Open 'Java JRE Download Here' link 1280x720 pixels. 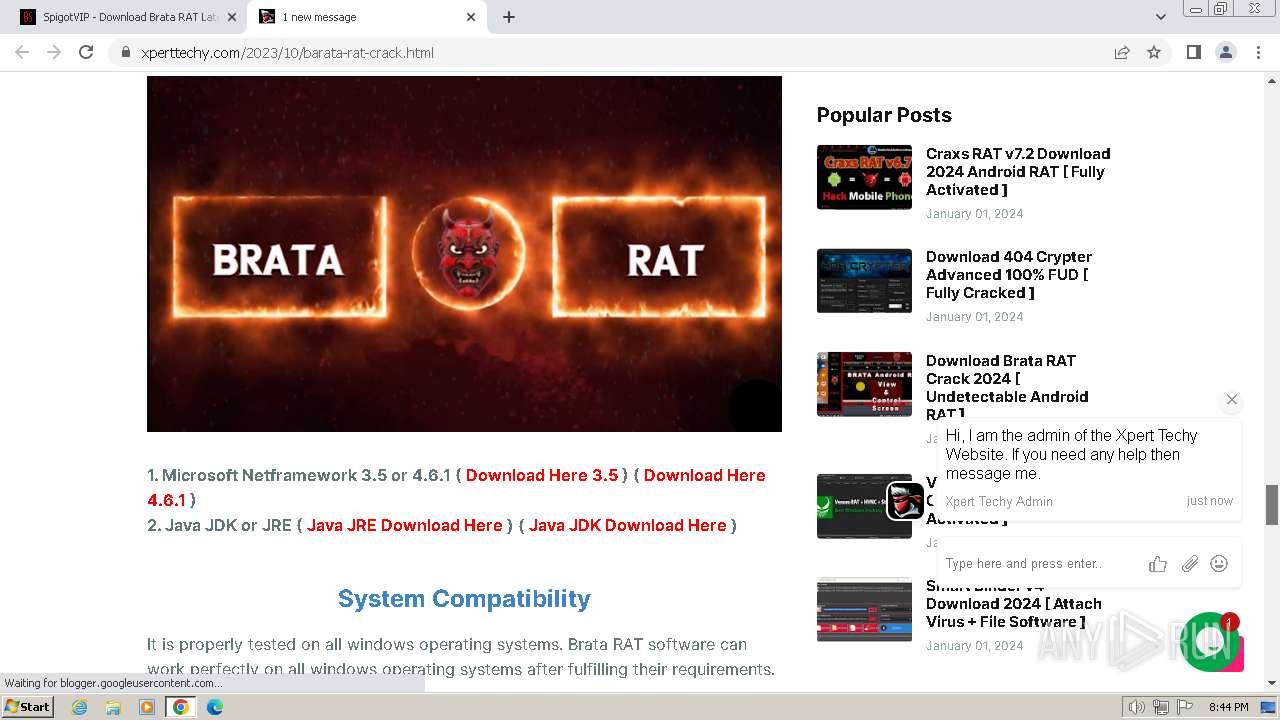(x=405, y=525)
